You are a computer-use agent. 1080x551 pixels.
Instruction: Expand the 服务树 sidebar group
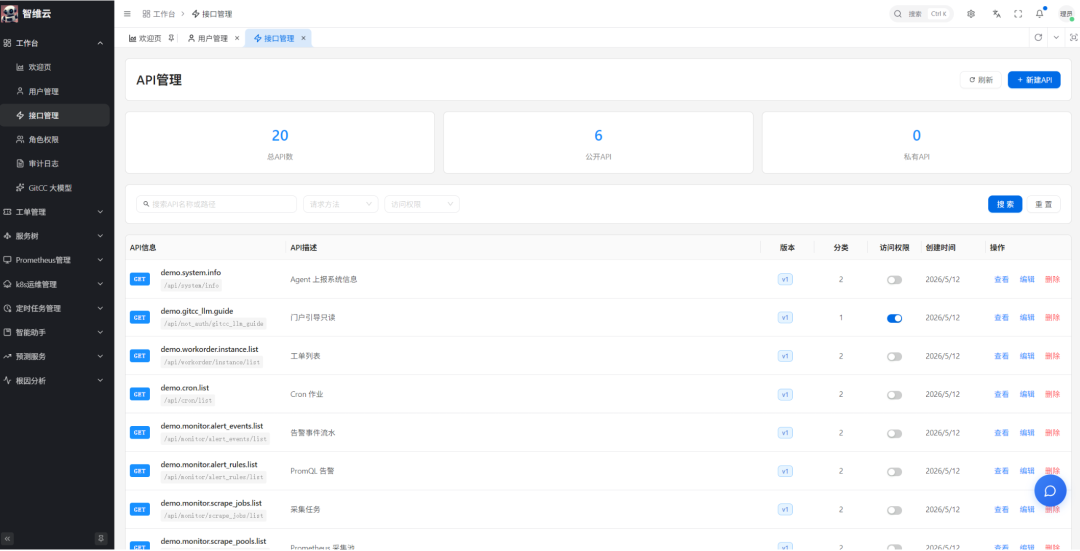55,236
